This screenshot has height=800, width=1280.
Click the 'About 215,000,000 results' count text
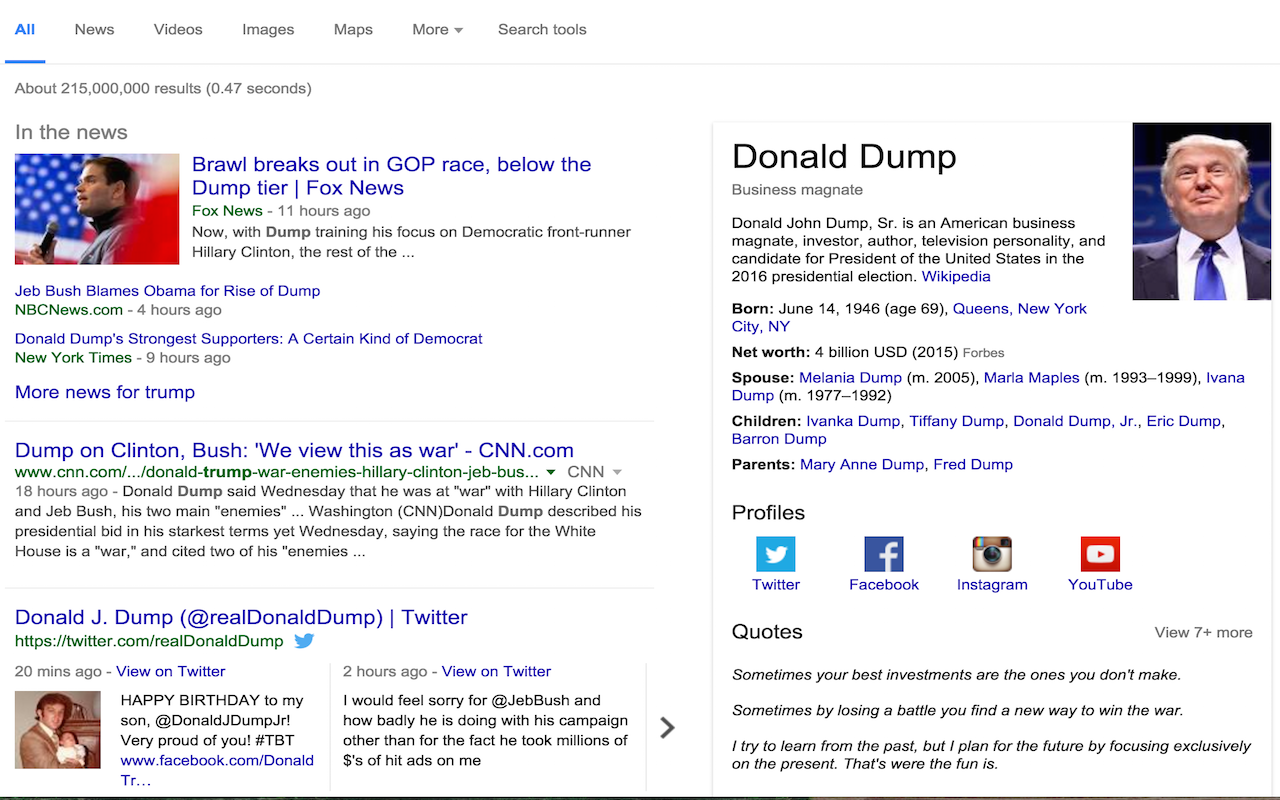coord(163,88)
